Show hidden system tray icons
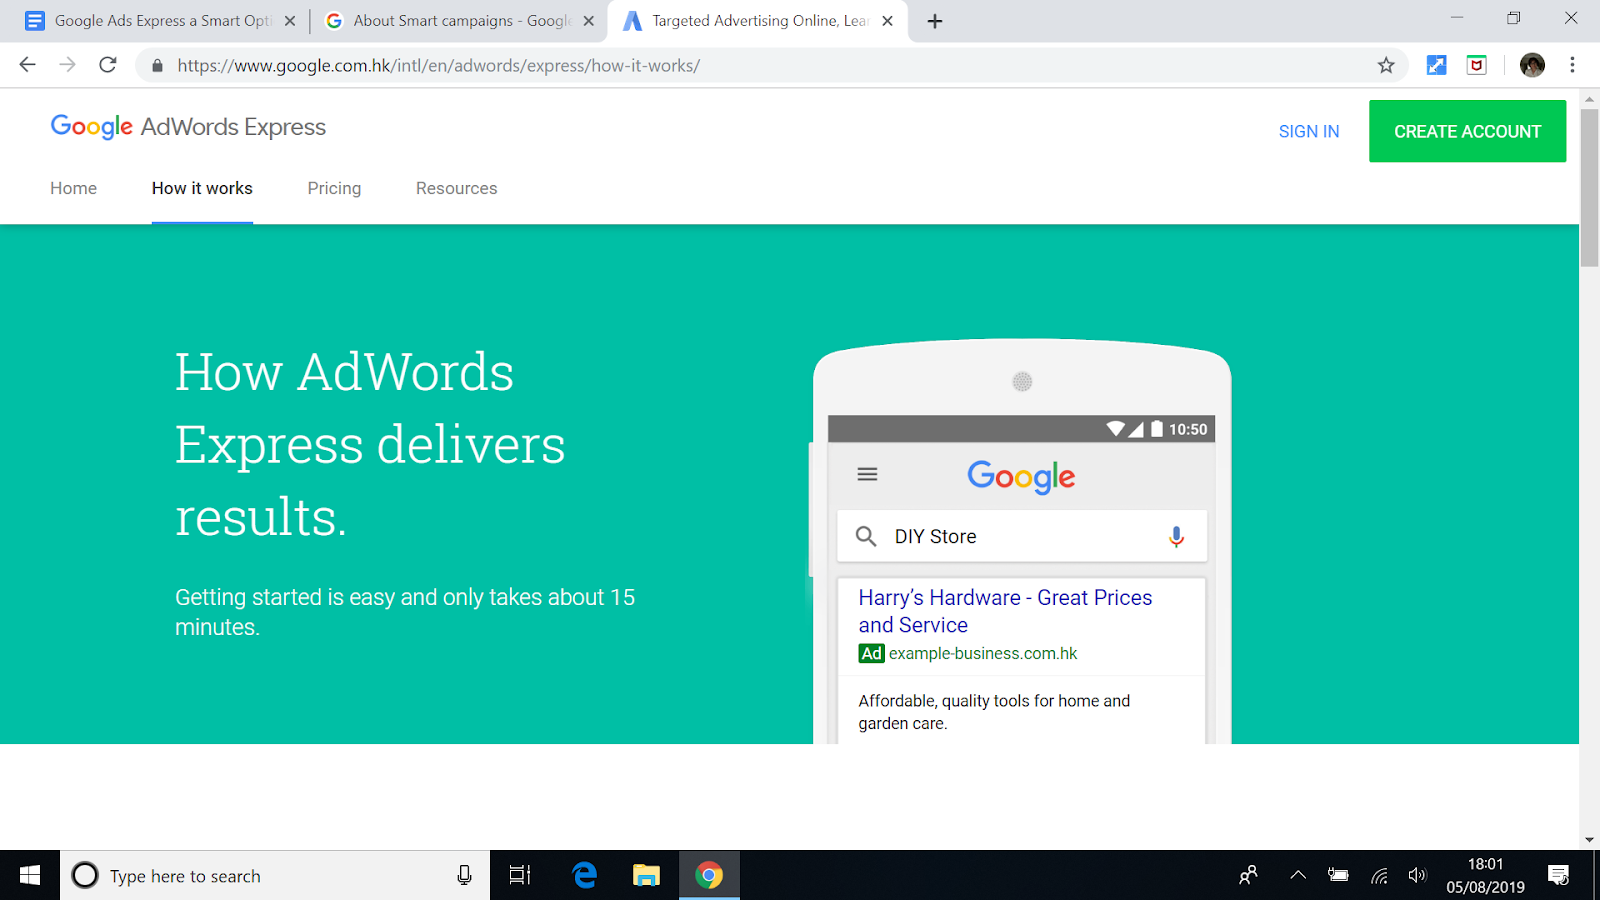 (x=1298, y=876)
